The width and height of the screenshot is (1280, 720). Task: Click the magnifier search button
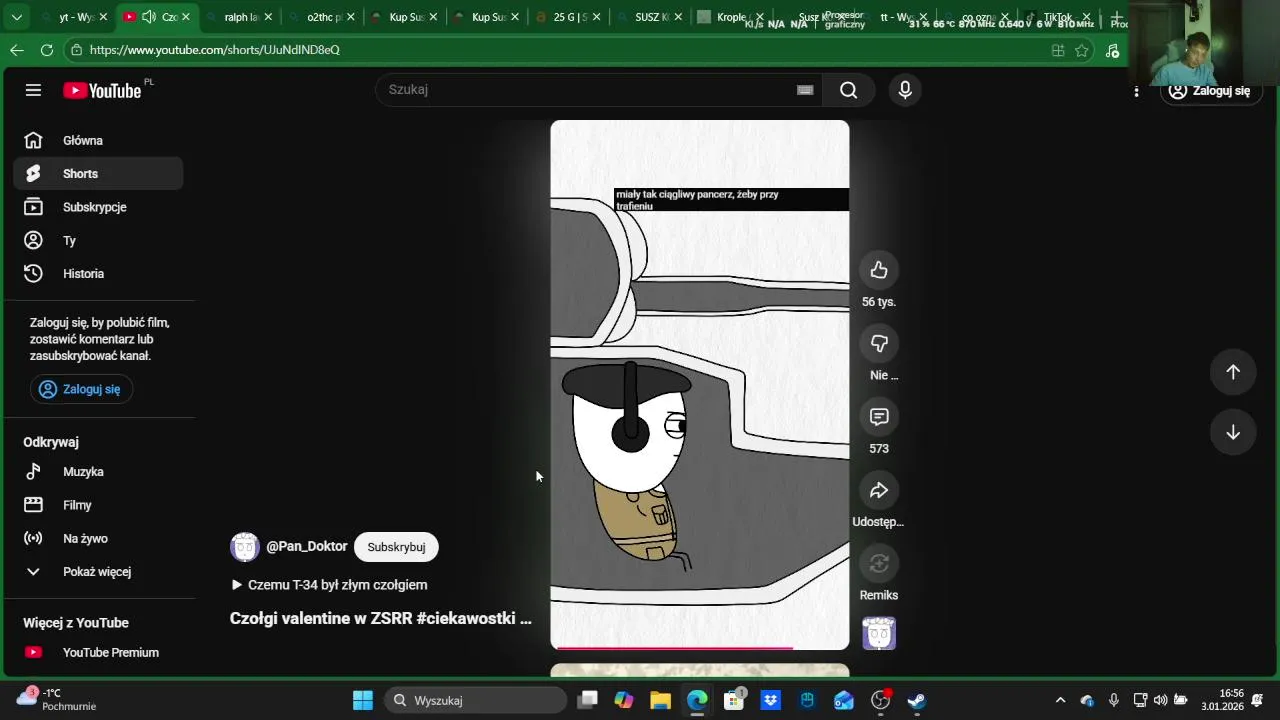(x=849, y=90)
